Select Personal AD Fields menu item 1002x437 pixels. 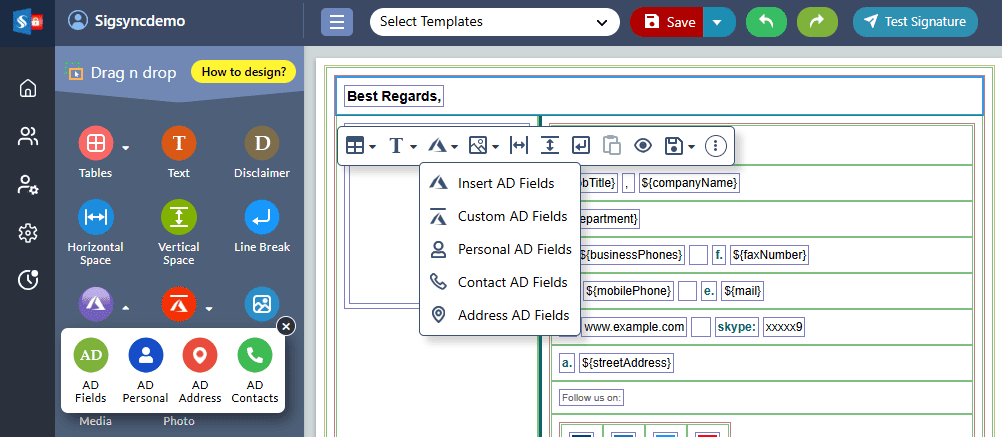click(500, 249)
